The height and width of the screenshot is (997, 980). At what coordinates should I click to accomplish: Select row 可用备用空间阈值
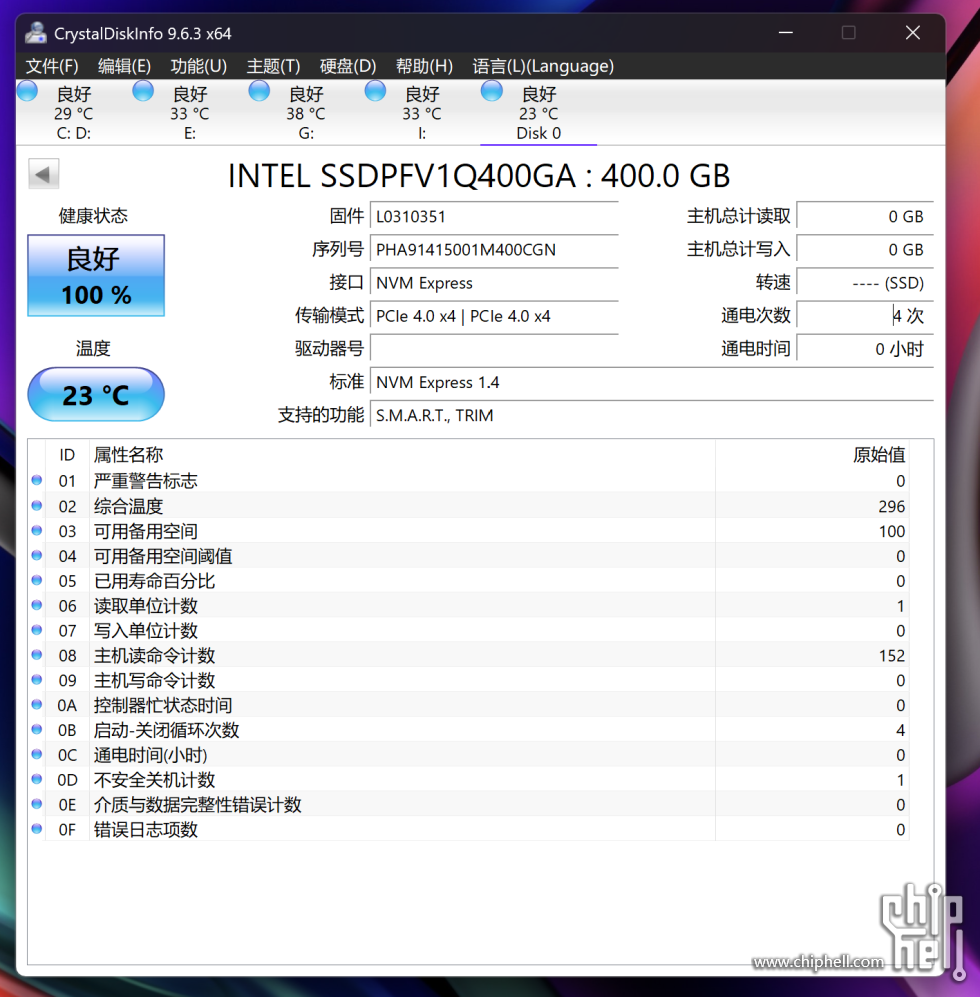[x=469, y=556]
